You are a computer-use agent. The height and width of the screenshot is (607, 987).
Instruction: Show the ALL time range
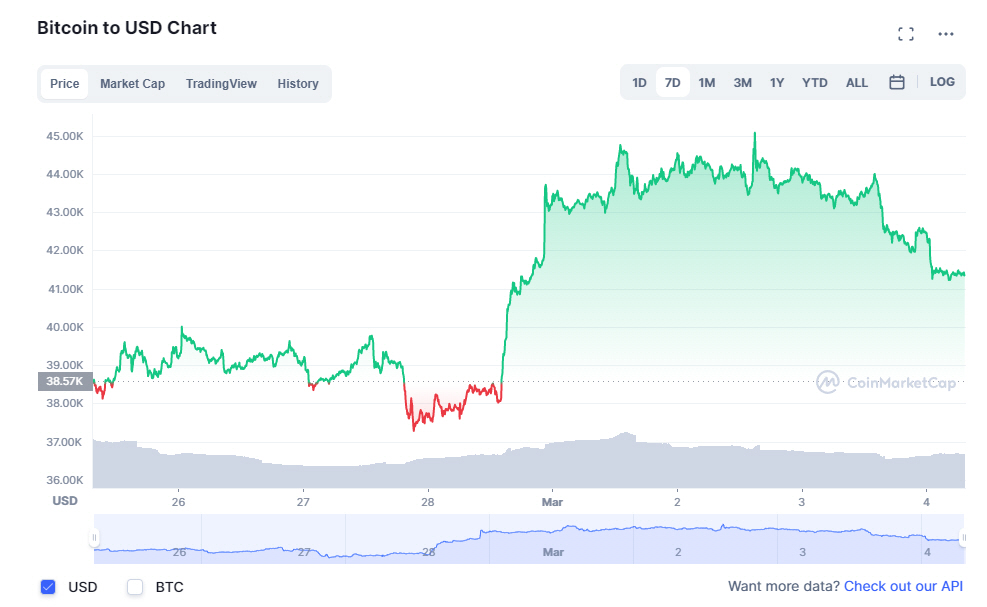pos(857,83)
